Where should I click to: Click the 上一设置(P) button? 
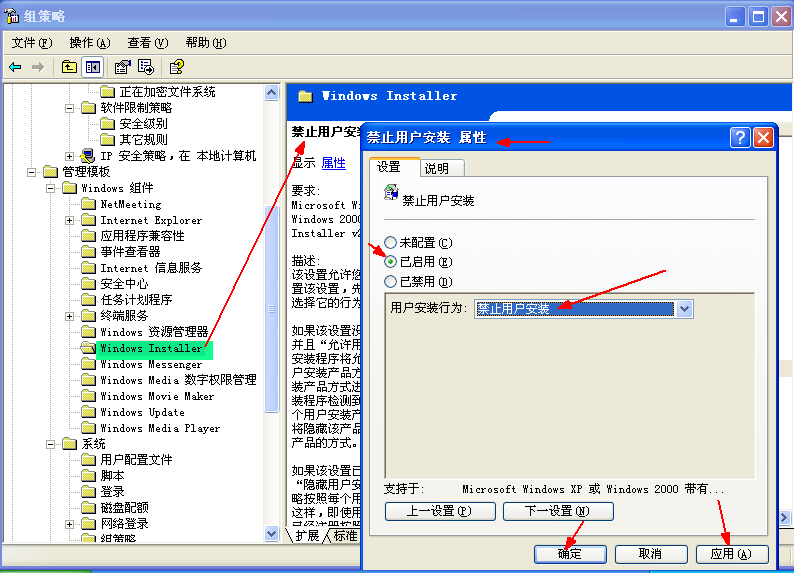pyautogui.click(x=440, y=511)
